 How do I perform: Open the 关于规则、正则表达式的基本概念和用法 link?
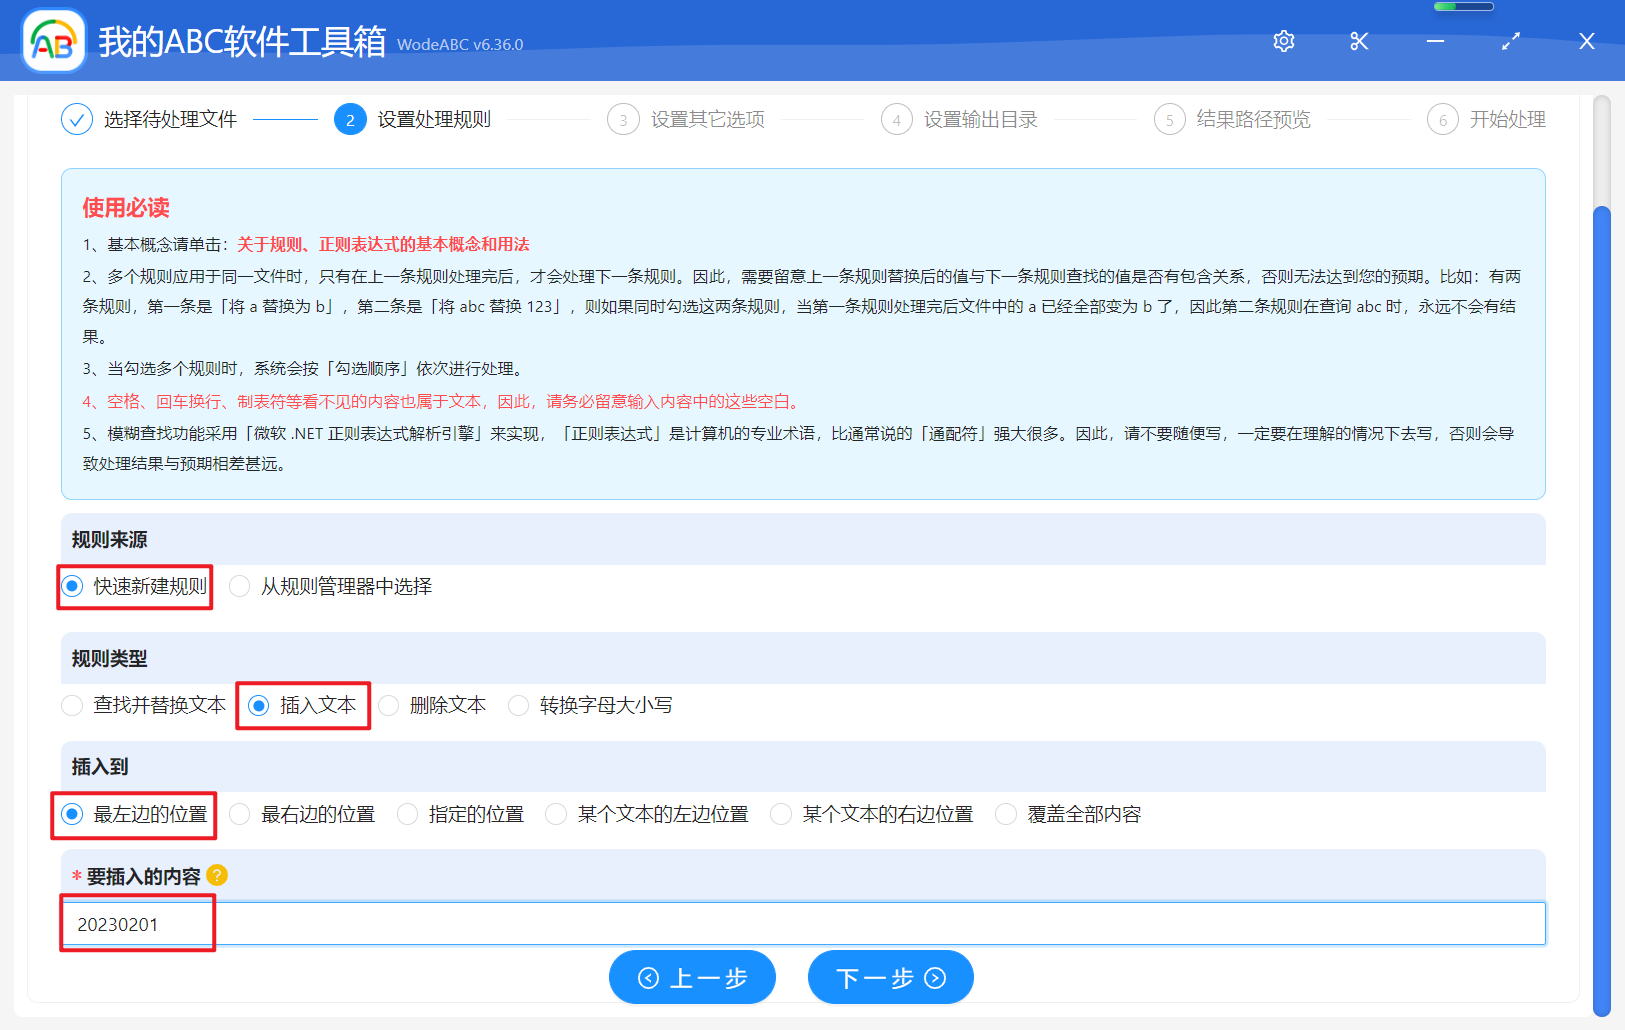pos(383,243)
